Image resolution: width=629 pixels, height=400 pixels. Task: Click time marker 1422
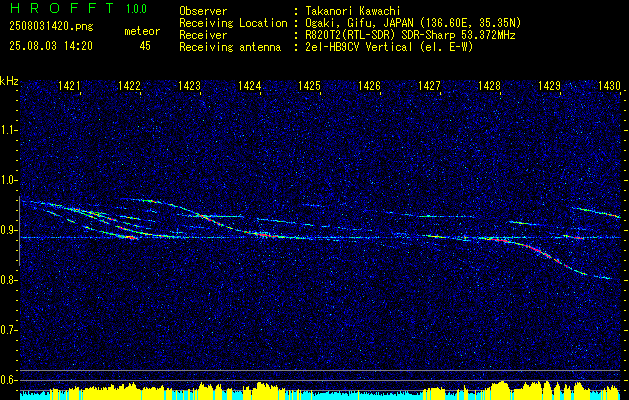coord(129,85)
